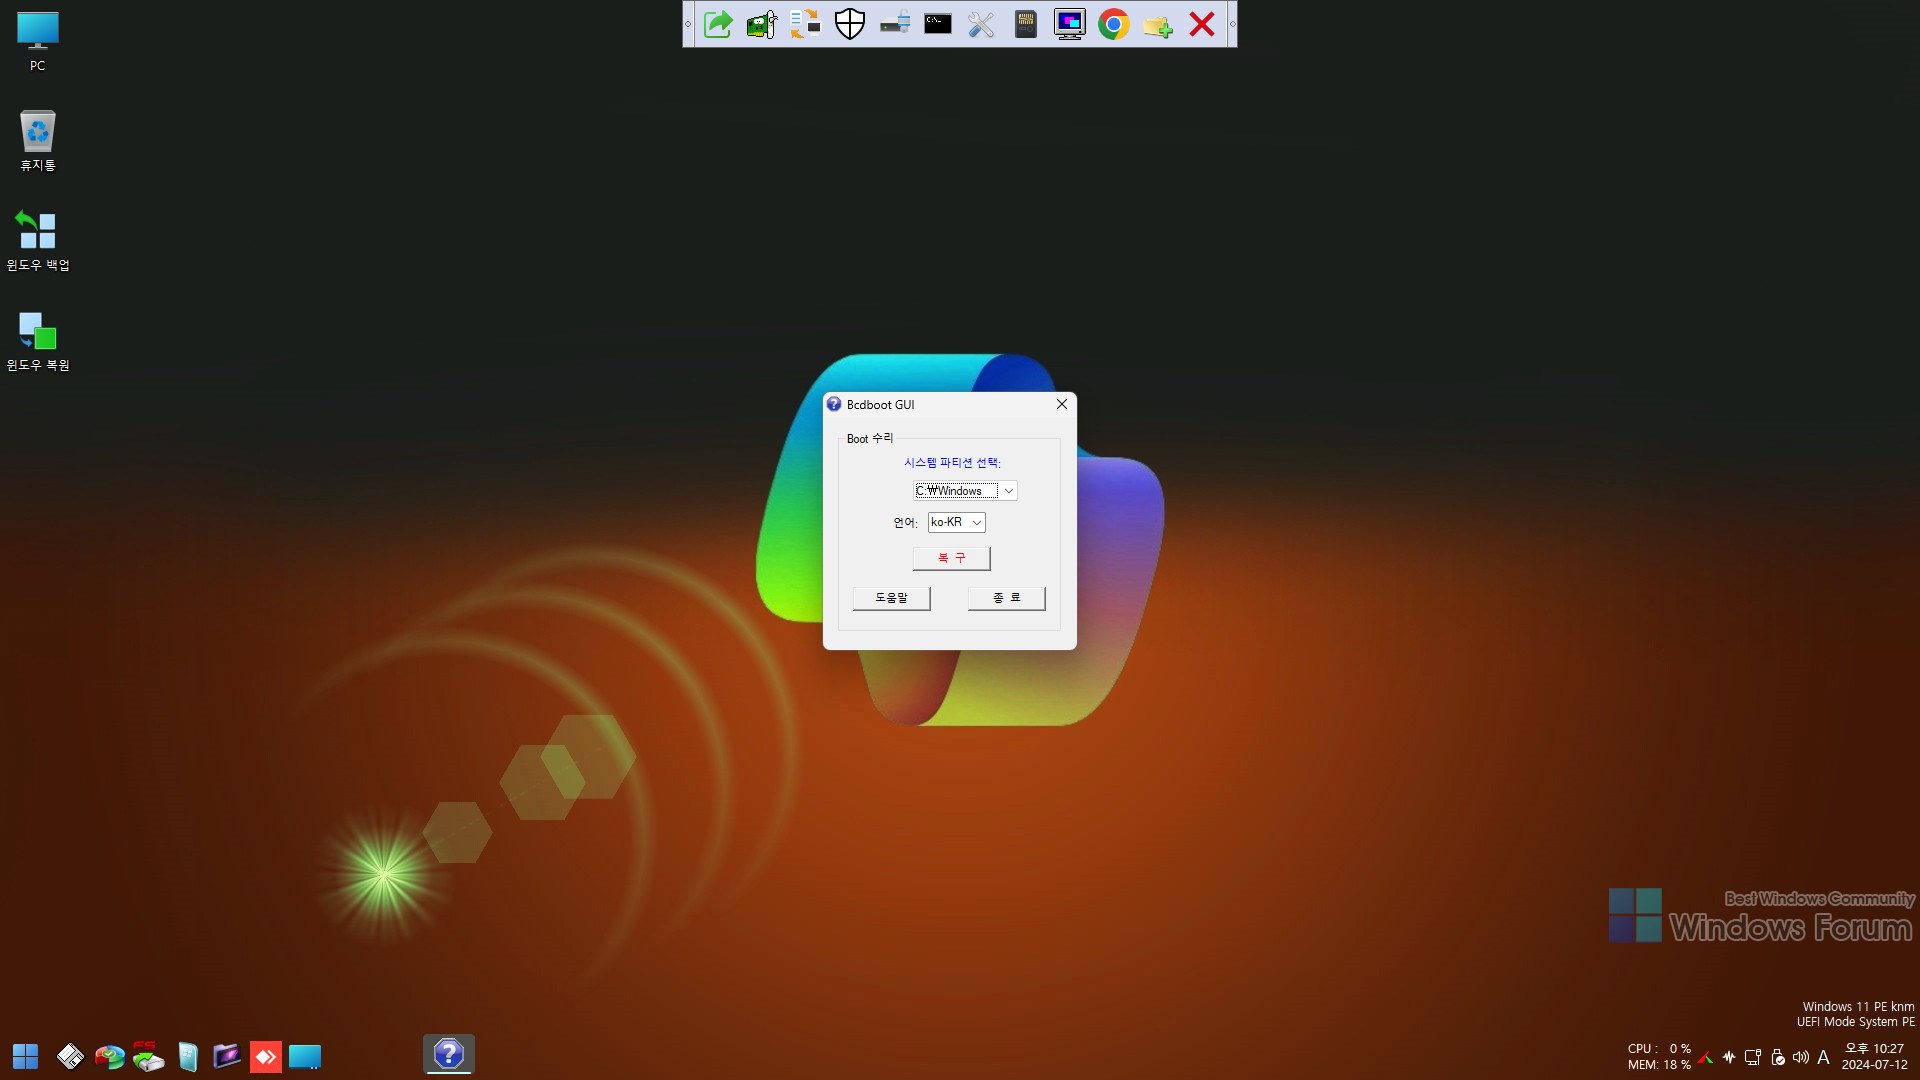
Task: Click the SD memory card icon
Action: point(1026,24)
